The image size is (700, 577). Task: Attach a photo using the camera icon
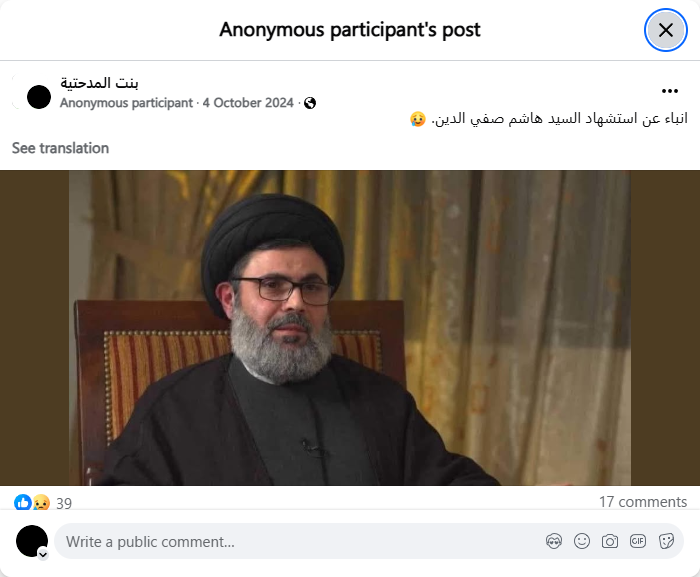(x=609, y=541)
